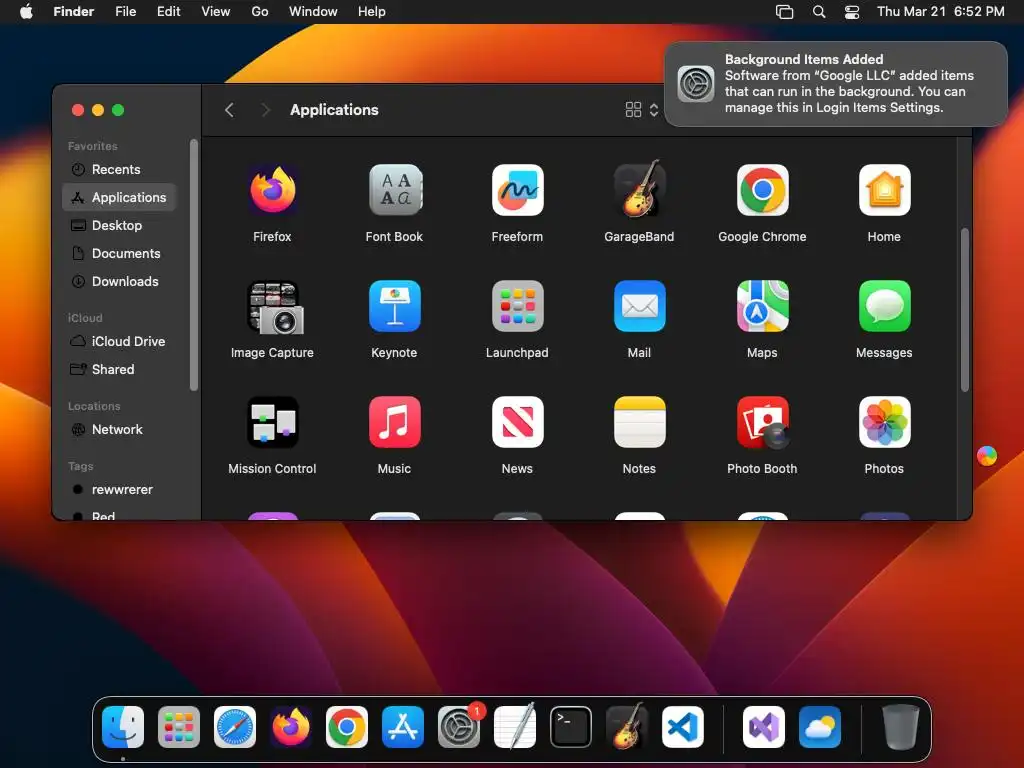This screenshot has width=1024, height=768.
Task: Open the Trash in the Dock
Action: point(900,727)
